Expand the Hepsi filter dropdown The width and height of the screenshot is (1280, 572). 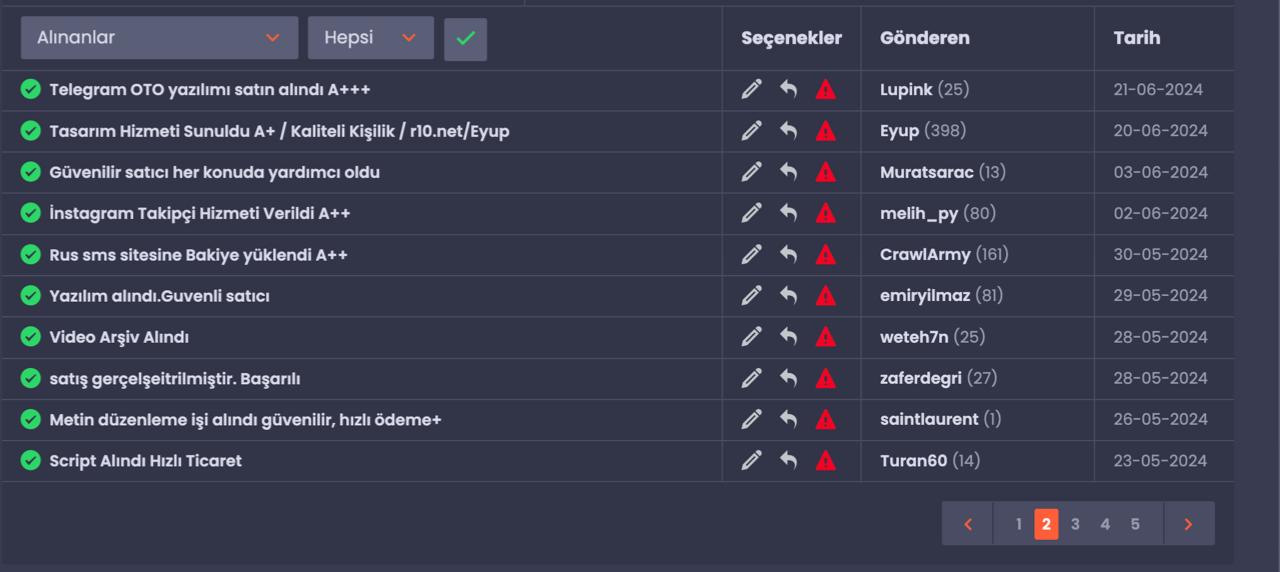tap(371, 38)
